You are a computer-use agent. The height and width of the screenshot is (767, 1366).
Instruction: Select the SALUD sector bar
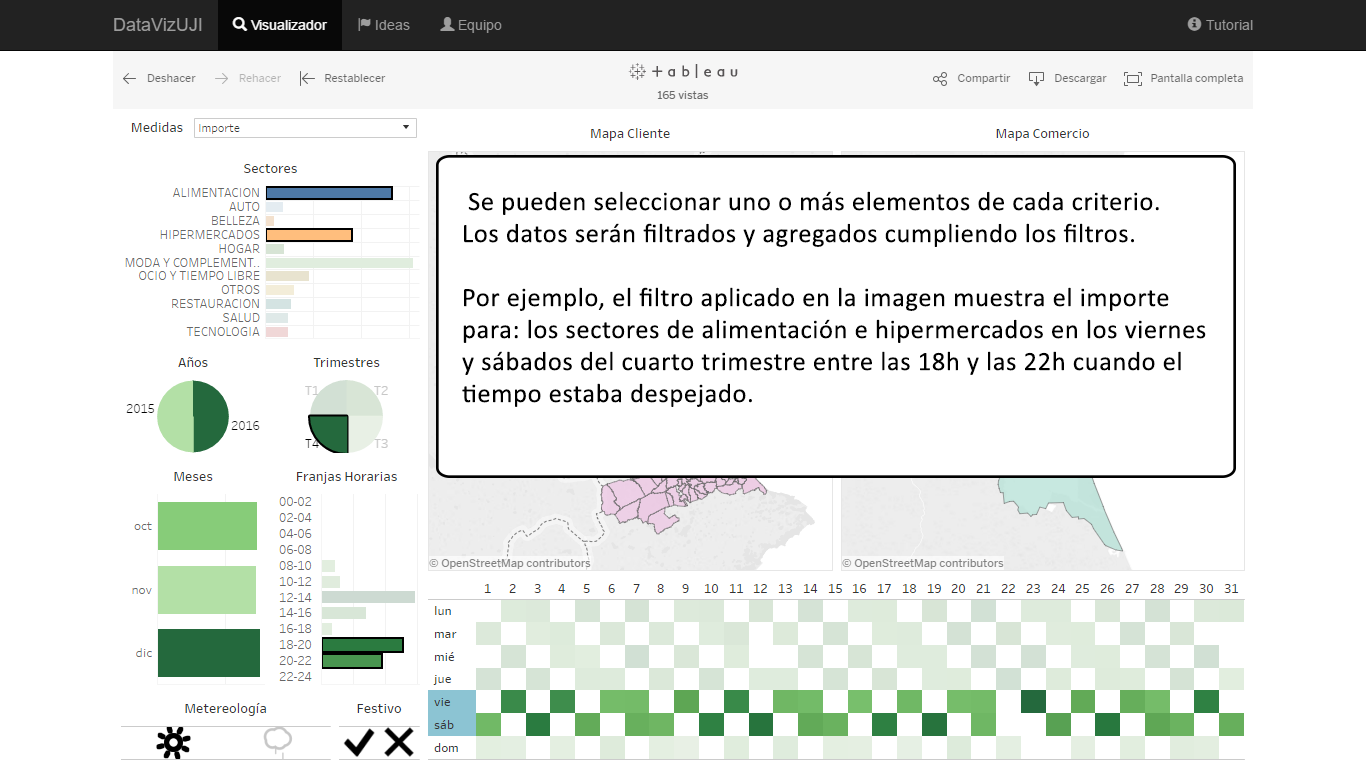tap(276, 318)
